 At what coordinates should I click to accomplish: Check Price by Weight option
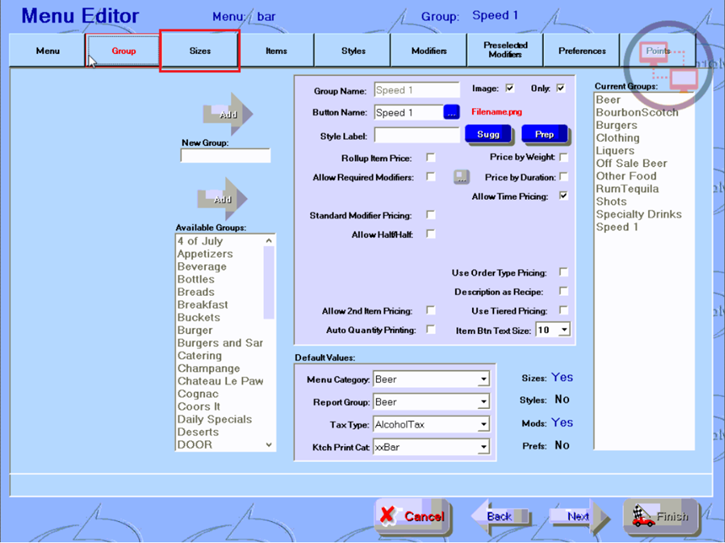[x=564, y=157]
